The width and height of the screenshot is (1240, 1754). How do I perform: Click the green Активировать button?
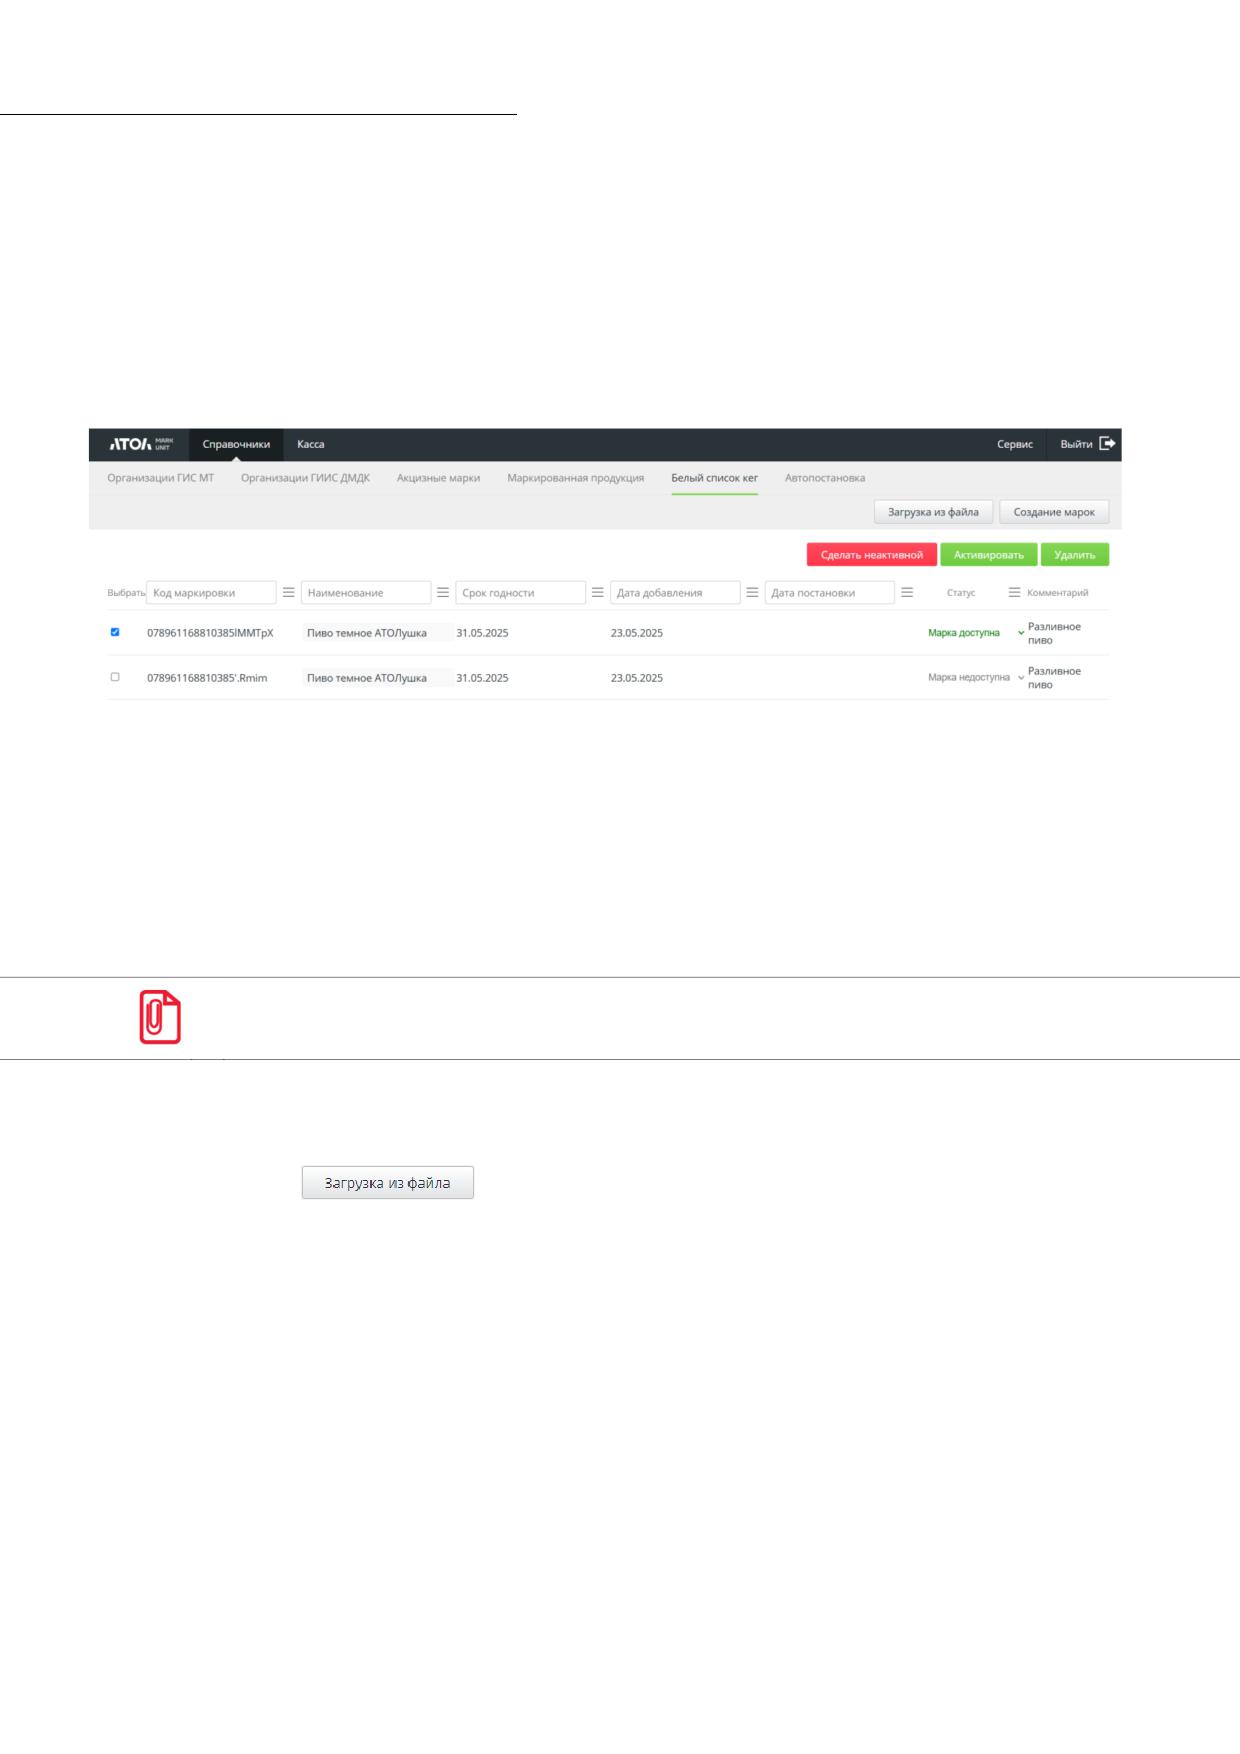(989, 555)
